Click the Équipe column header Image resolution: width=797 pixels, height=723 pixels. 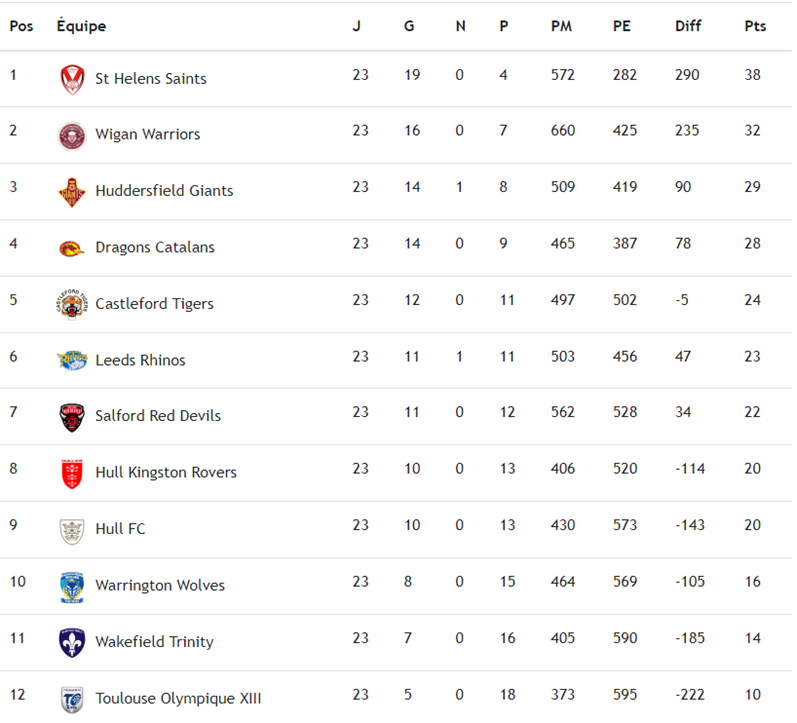[x=81, y=26]
